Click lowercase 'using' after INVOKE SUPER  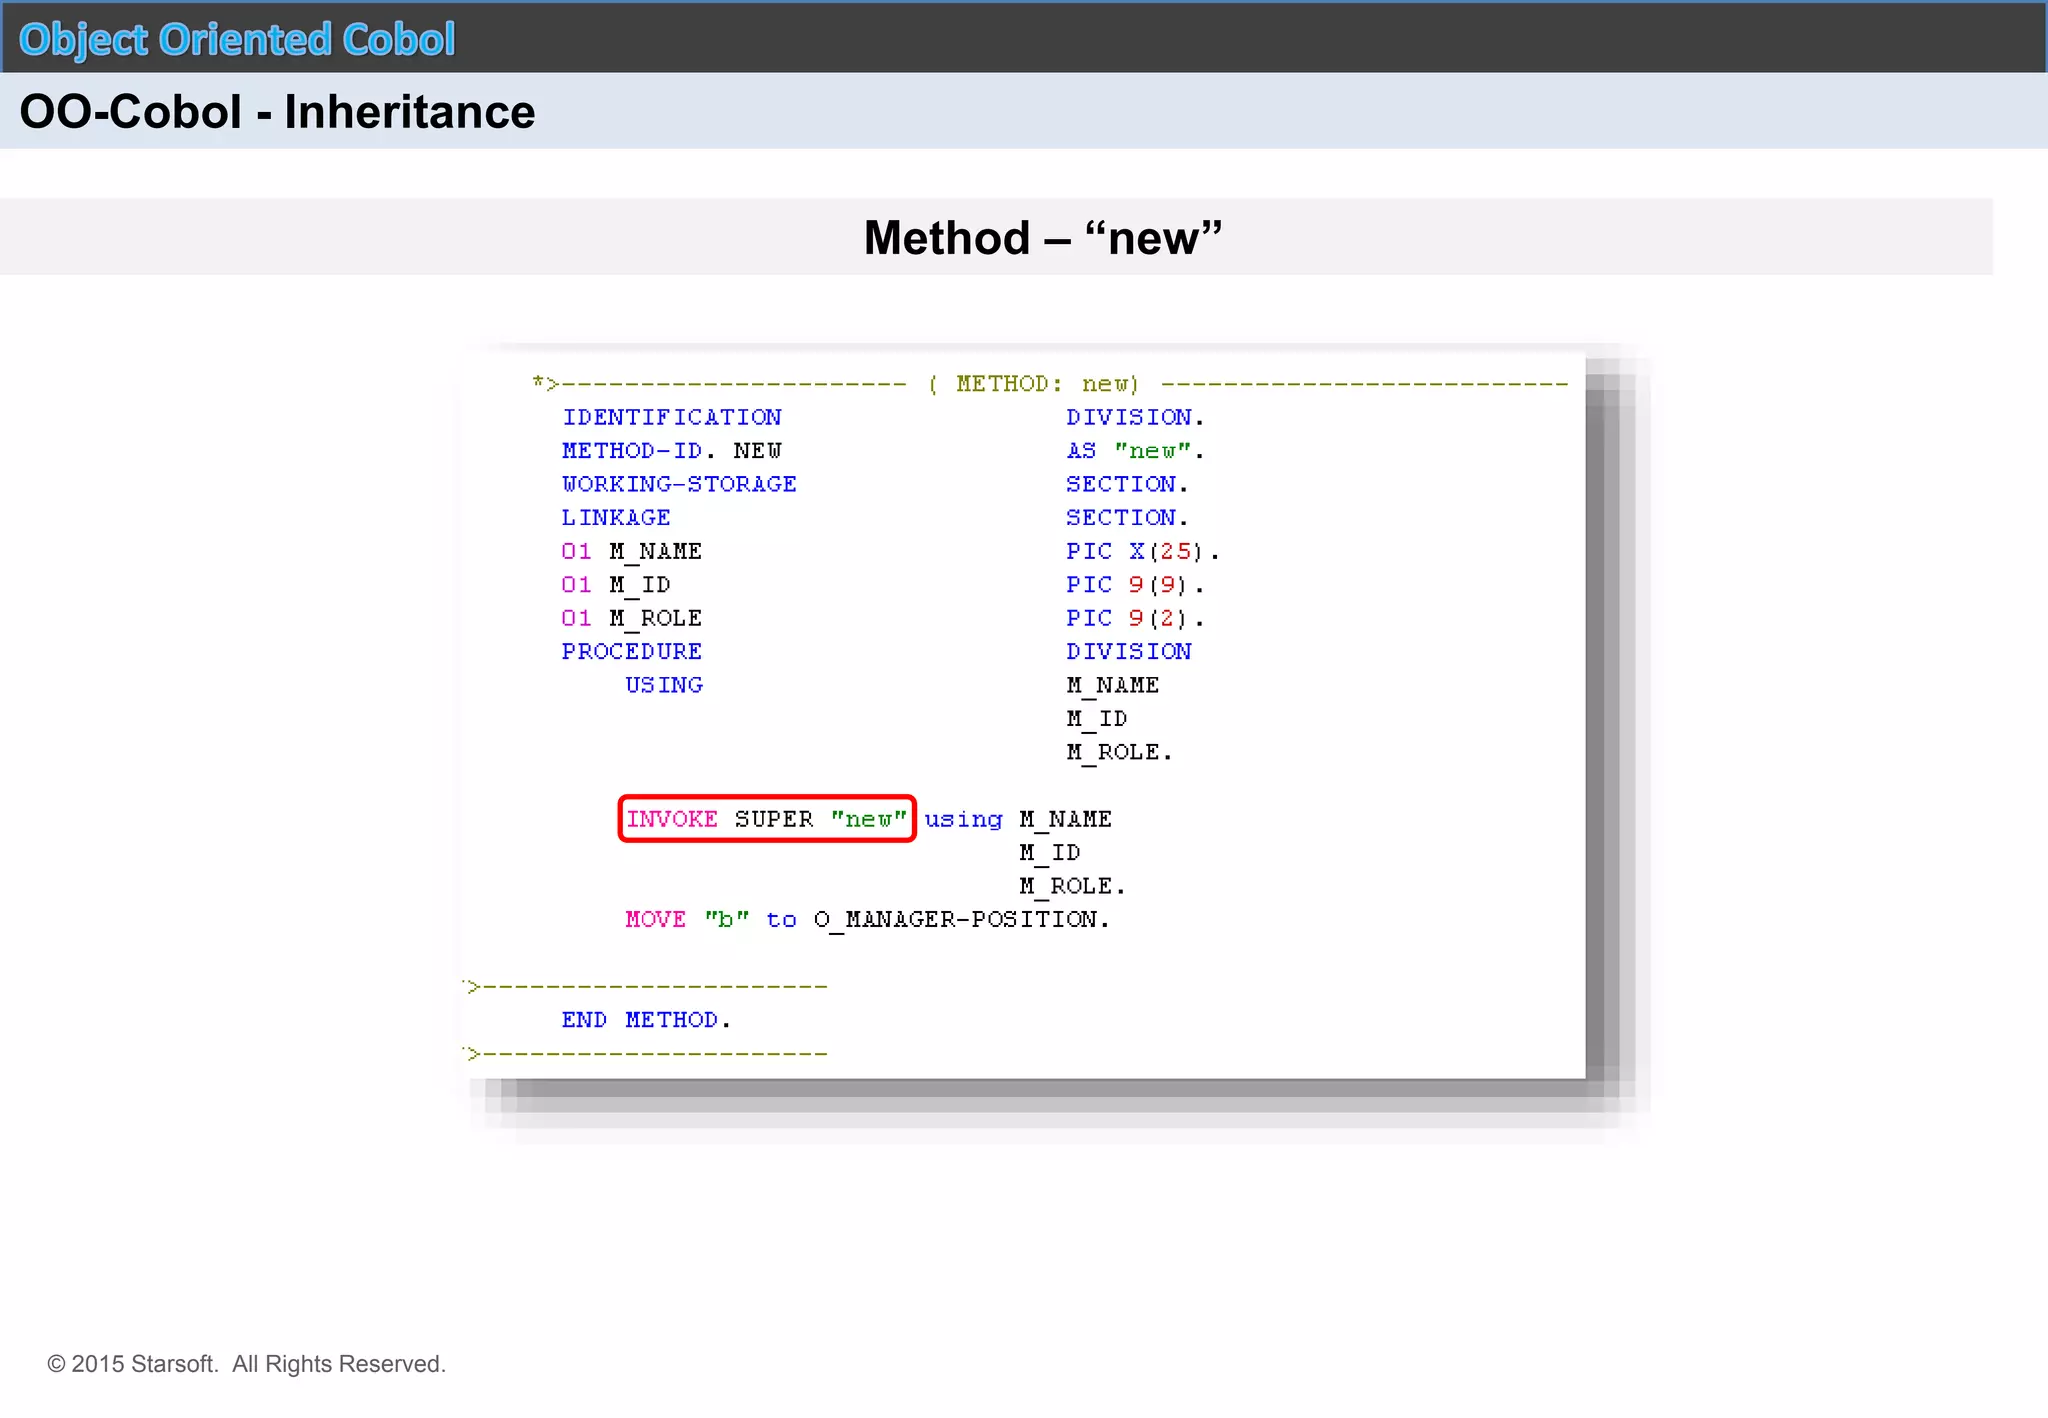click(963, 820)
